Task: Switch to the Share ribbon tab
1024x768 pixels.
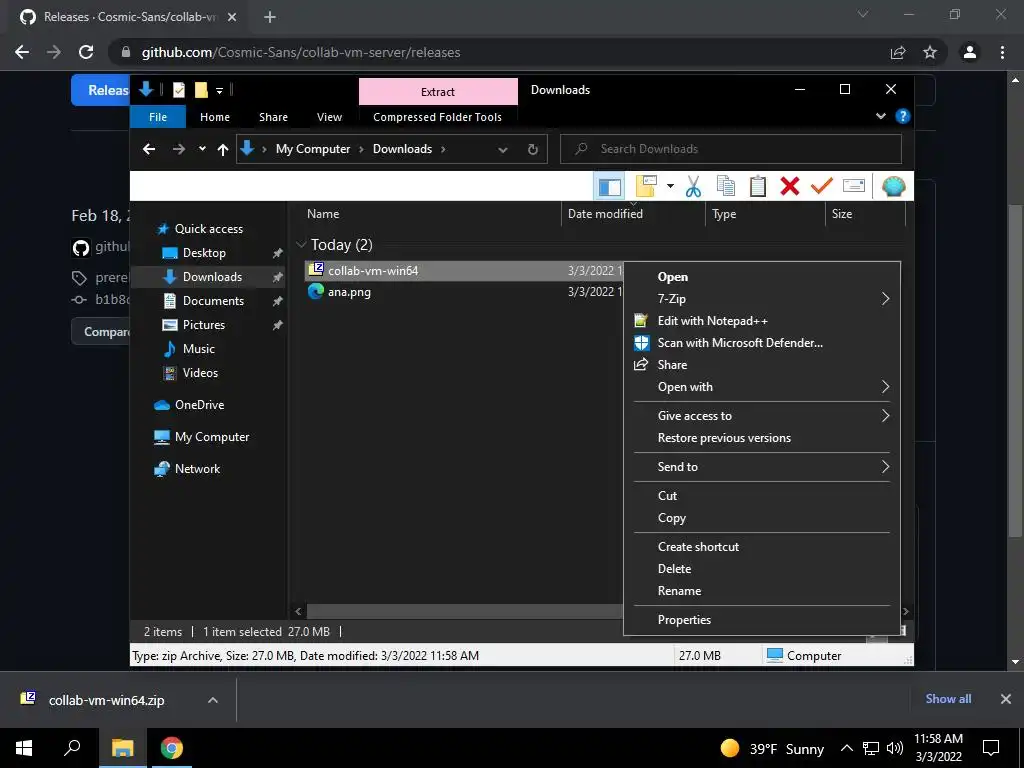Action: click(273, 117)
